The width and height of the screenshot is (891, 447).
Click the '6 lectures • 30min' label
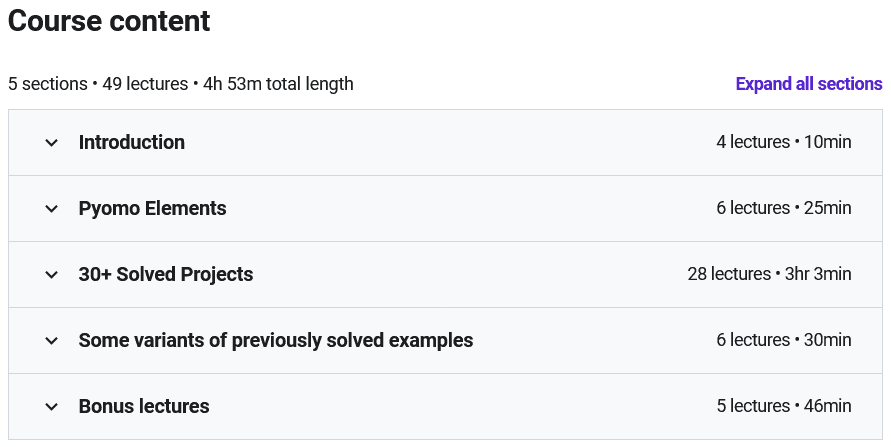click(x=783, y=340)
